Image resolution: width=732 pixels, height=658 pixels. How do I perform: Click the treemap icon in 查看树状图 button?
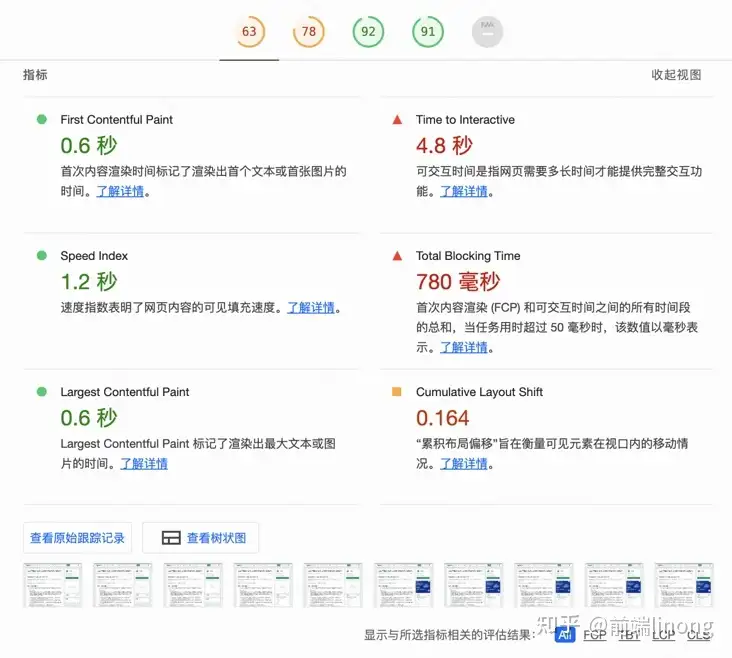(171, 538)
